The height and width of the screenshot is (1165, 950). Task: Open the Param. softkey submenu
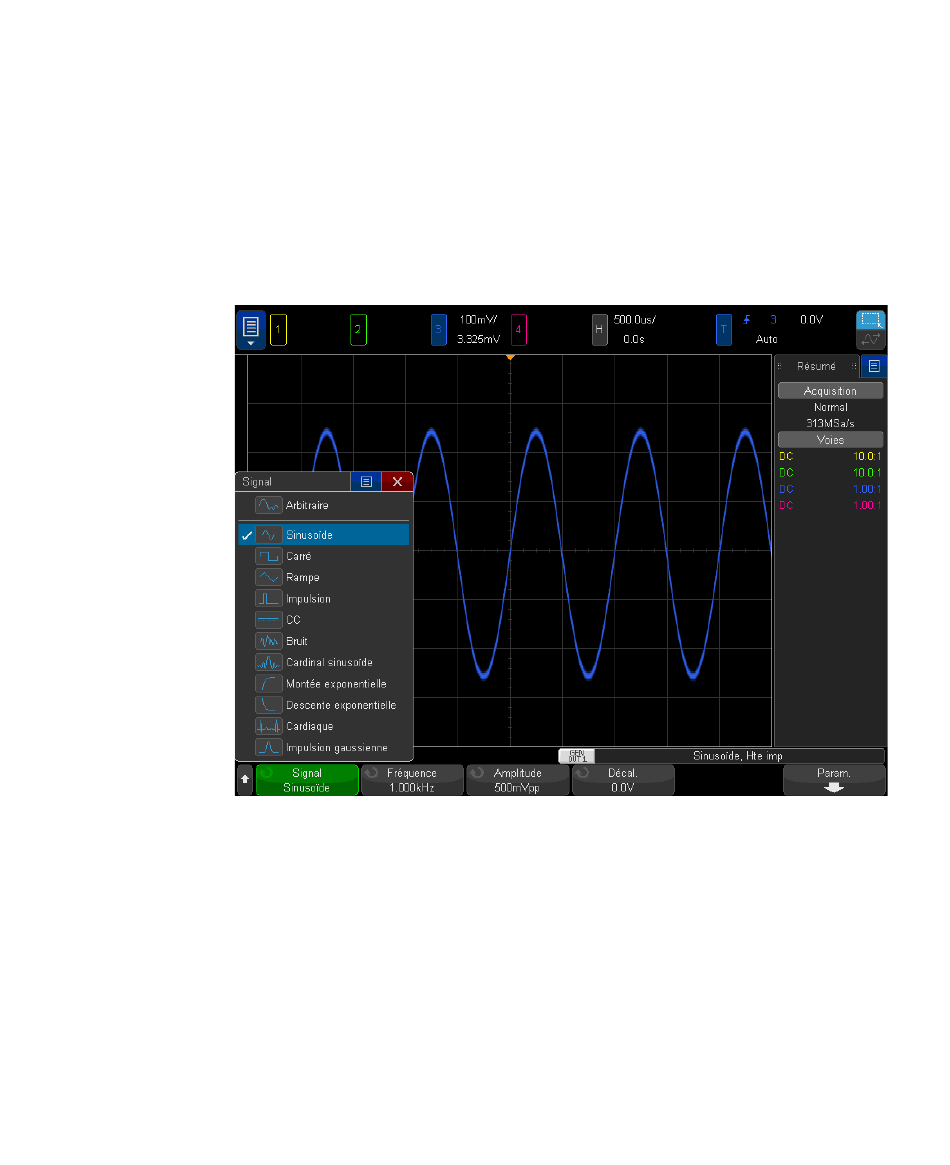pos(834,780)
